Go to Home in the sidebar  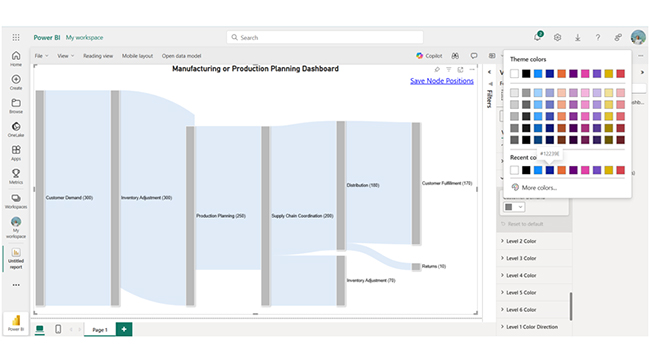tap(16, 58)
